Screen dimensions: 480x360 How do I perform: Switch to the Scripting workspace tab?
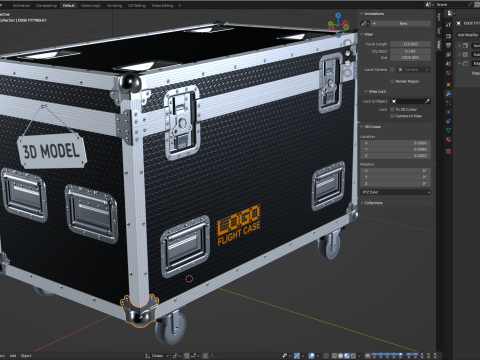coord(114,5)
